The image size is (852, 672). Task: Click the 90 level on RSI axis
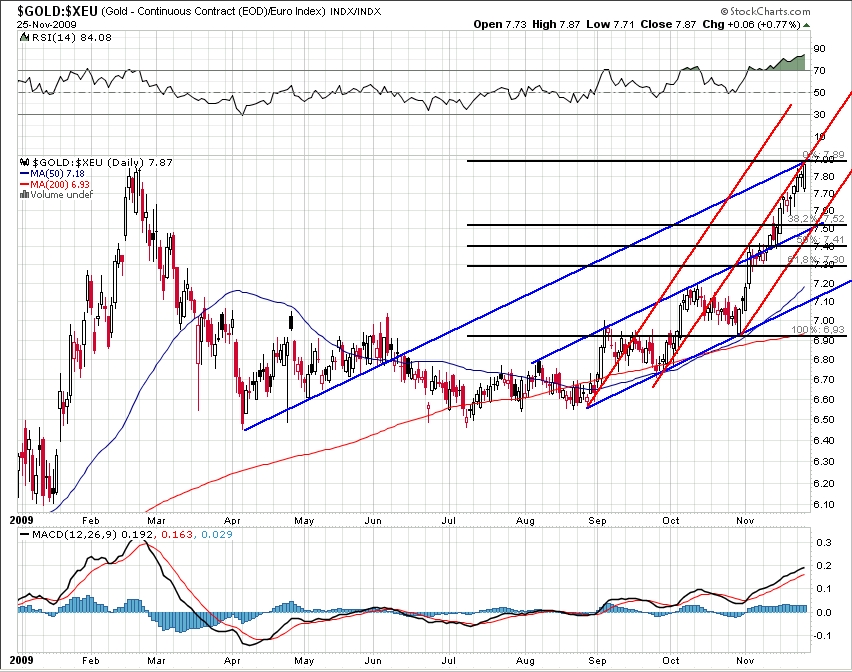819,48
